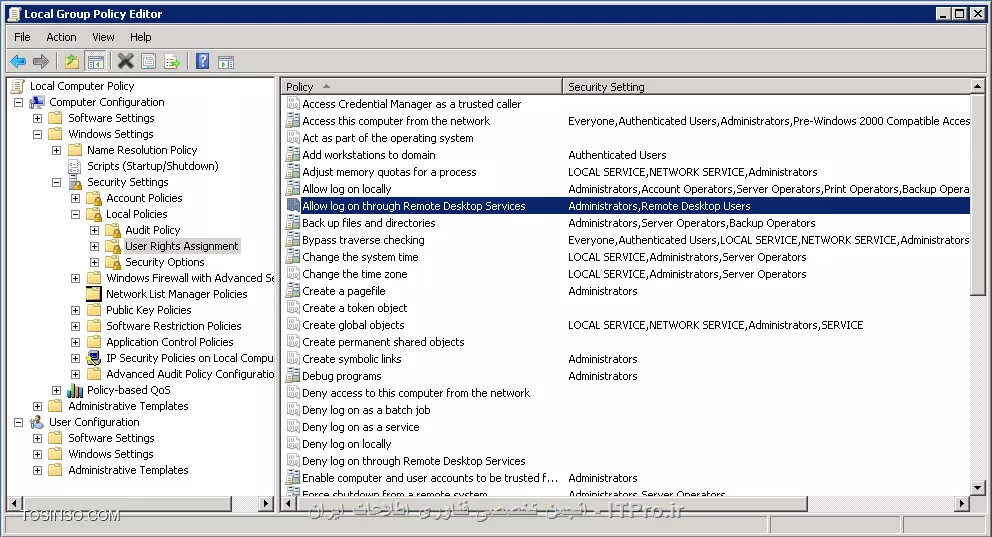Click icon beside Access Credential Manager policy
Image resolution: width=992 pixels, height=537 pixels.
tap(293, 104)
